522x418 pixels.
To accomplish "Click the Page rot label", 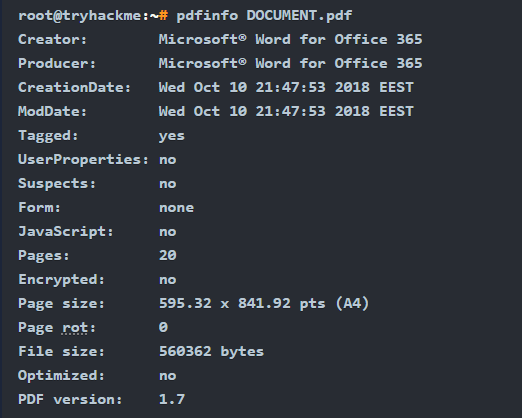I will pos(57,327).
